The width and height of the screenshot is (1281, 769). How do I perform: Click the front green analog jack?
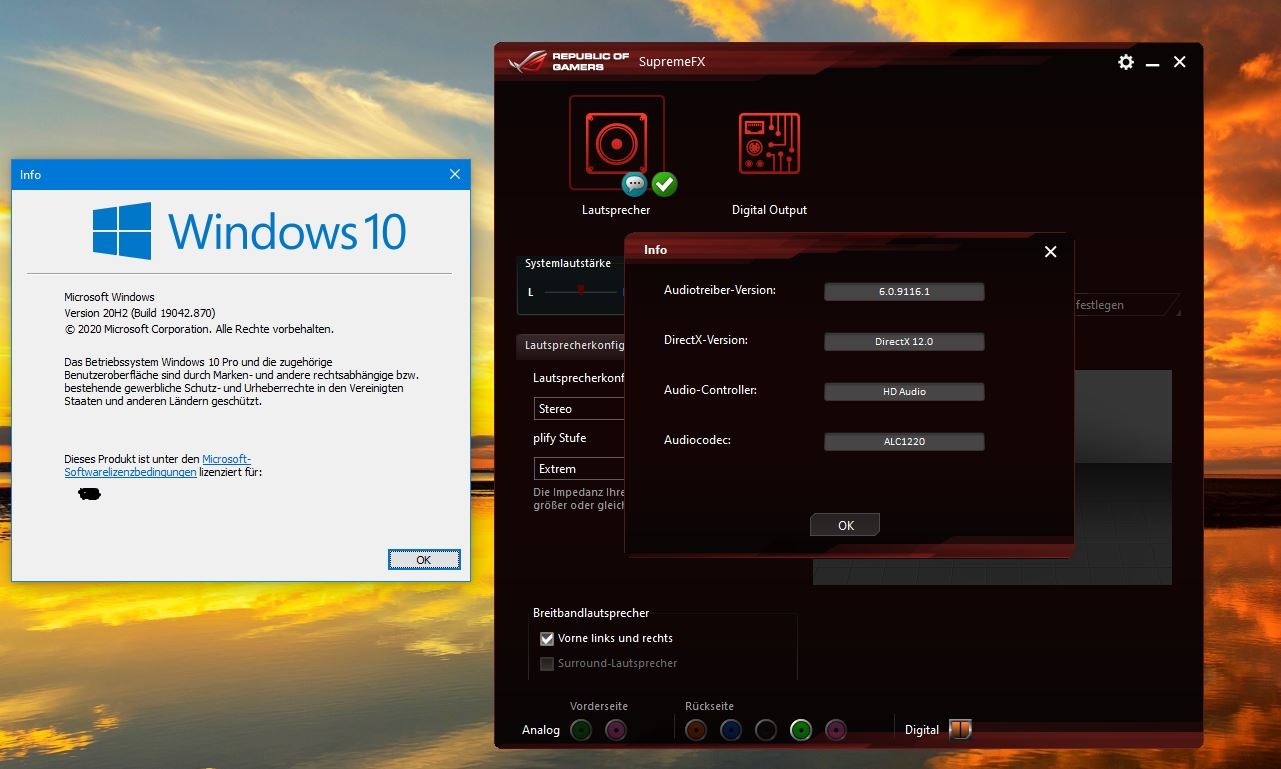pyautogui.click(x=581, y=730)
